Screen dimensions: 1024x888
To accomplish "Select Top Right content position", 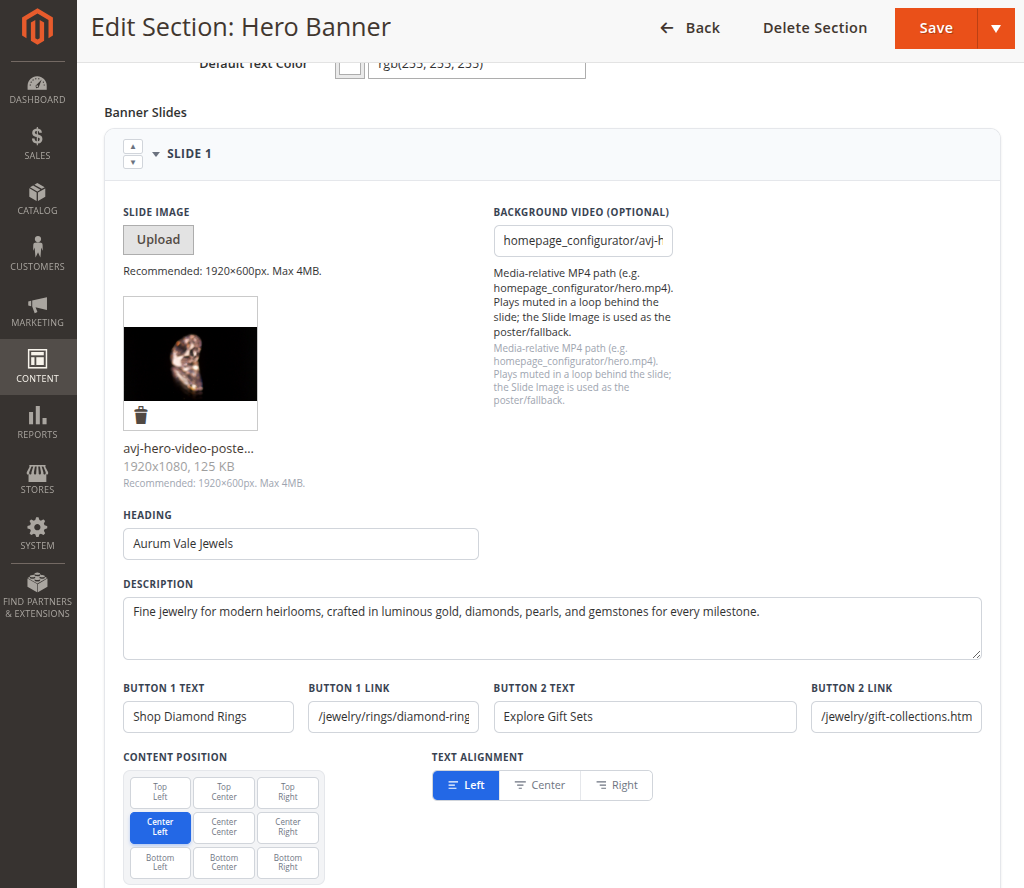I will pos(288,792).
